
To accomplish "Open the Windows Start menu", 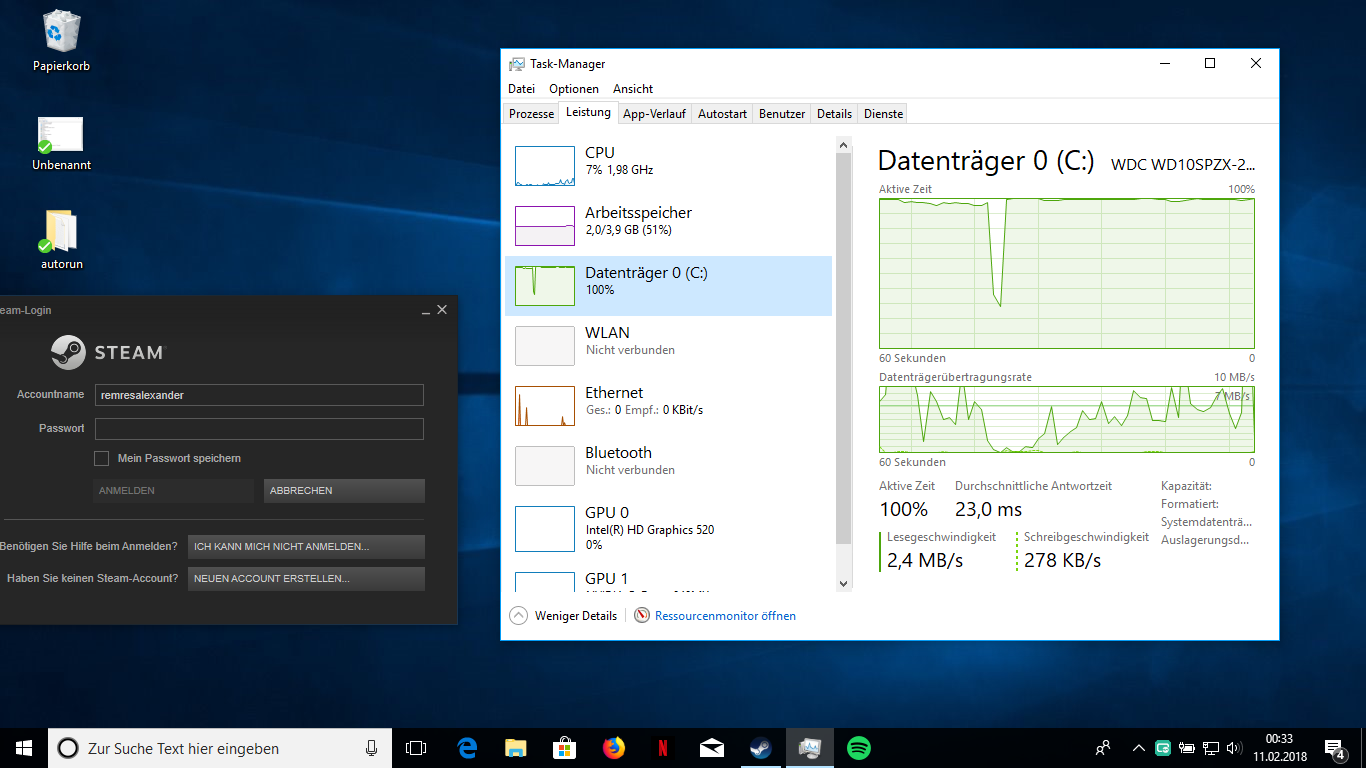I will point(24,748).
